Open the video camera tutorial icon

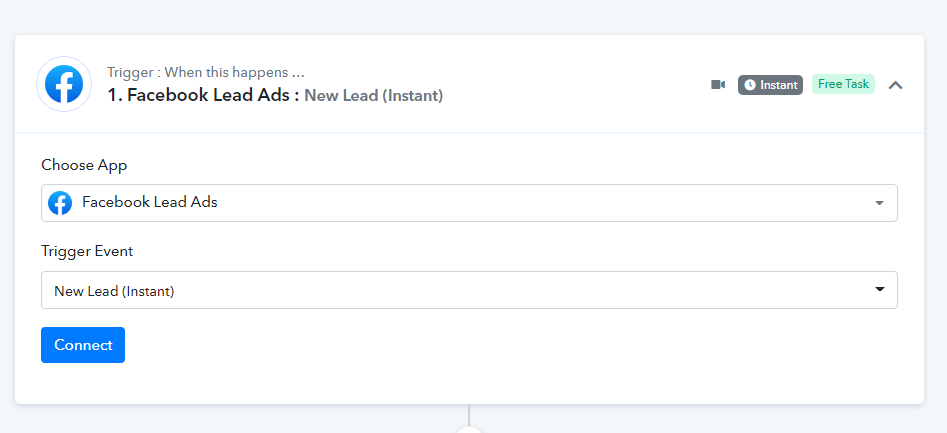[717, 85]
